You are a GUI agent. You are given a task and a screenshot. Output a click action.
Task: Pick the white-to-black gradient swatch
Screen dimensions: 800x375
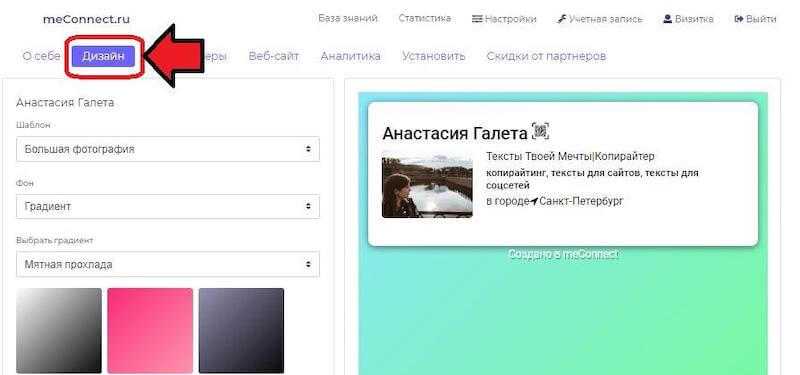(59, 331)
